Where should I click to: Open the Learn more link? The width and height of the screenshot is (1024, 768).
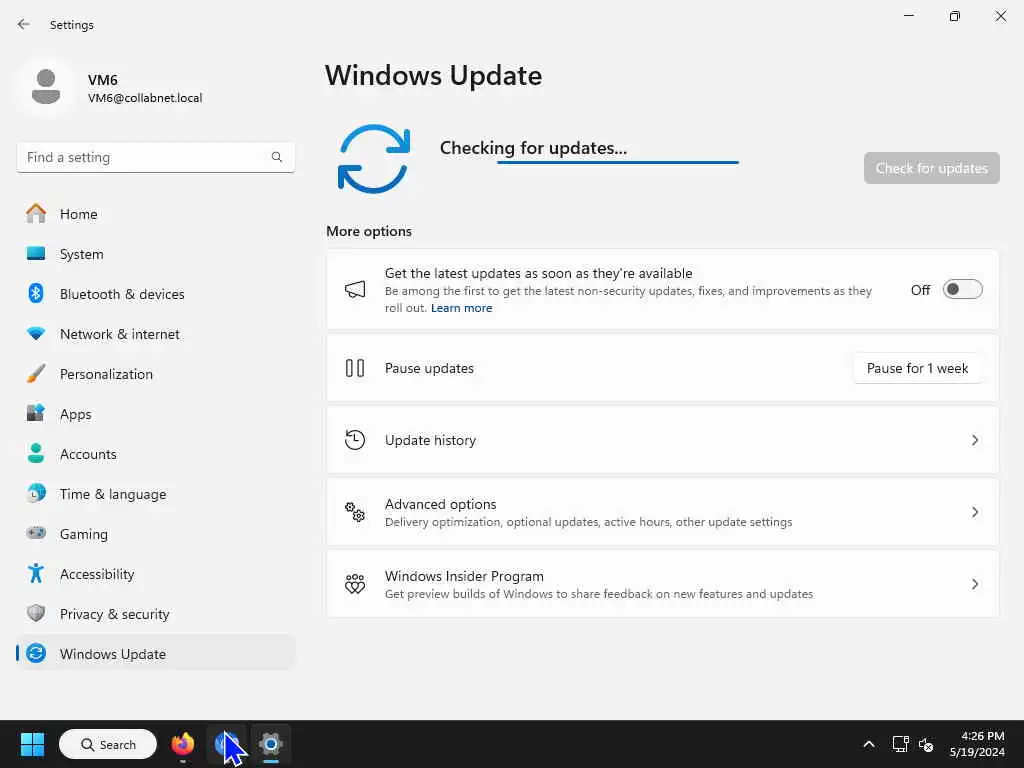tap(461, 308)
